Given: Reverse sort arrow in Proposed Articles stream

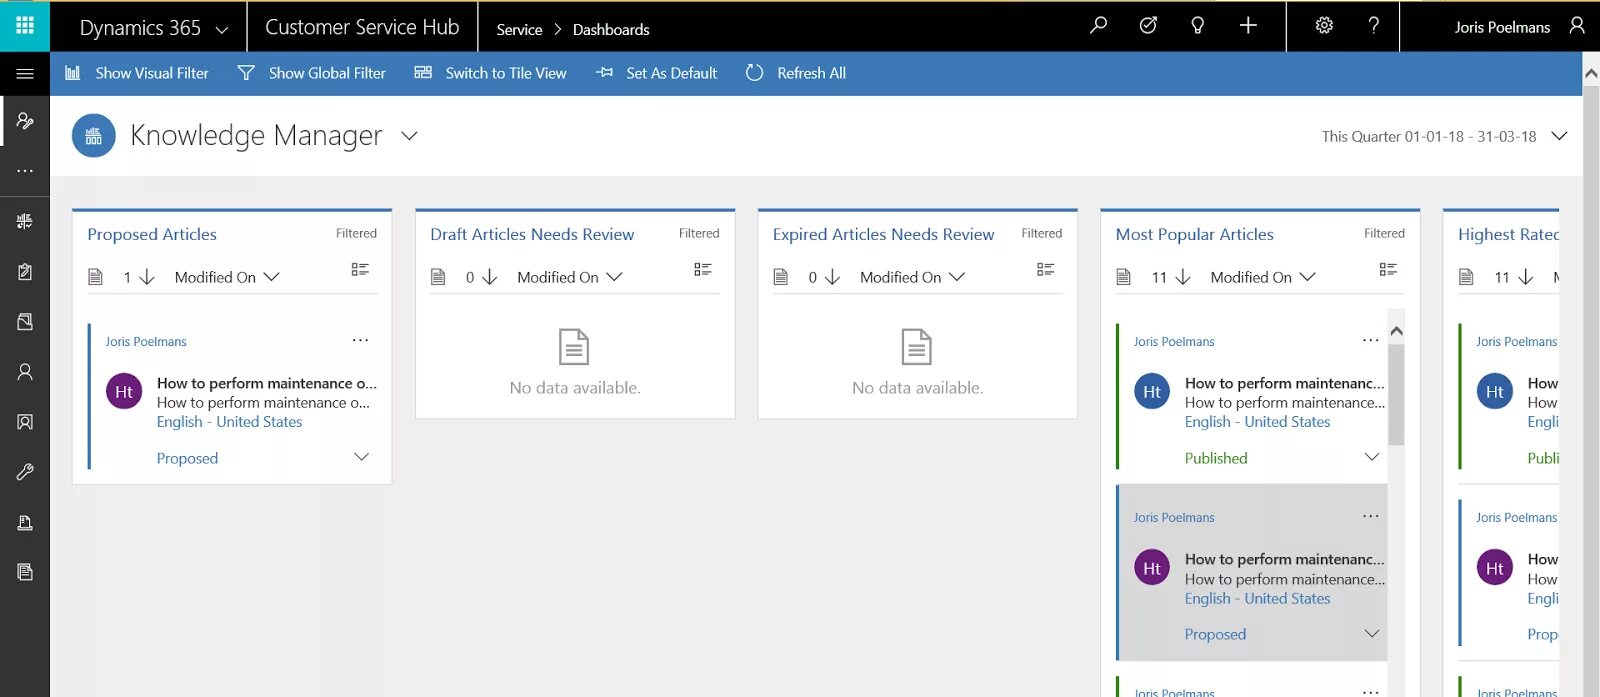Looking at the screenshot, I should (x=147, y=277).
